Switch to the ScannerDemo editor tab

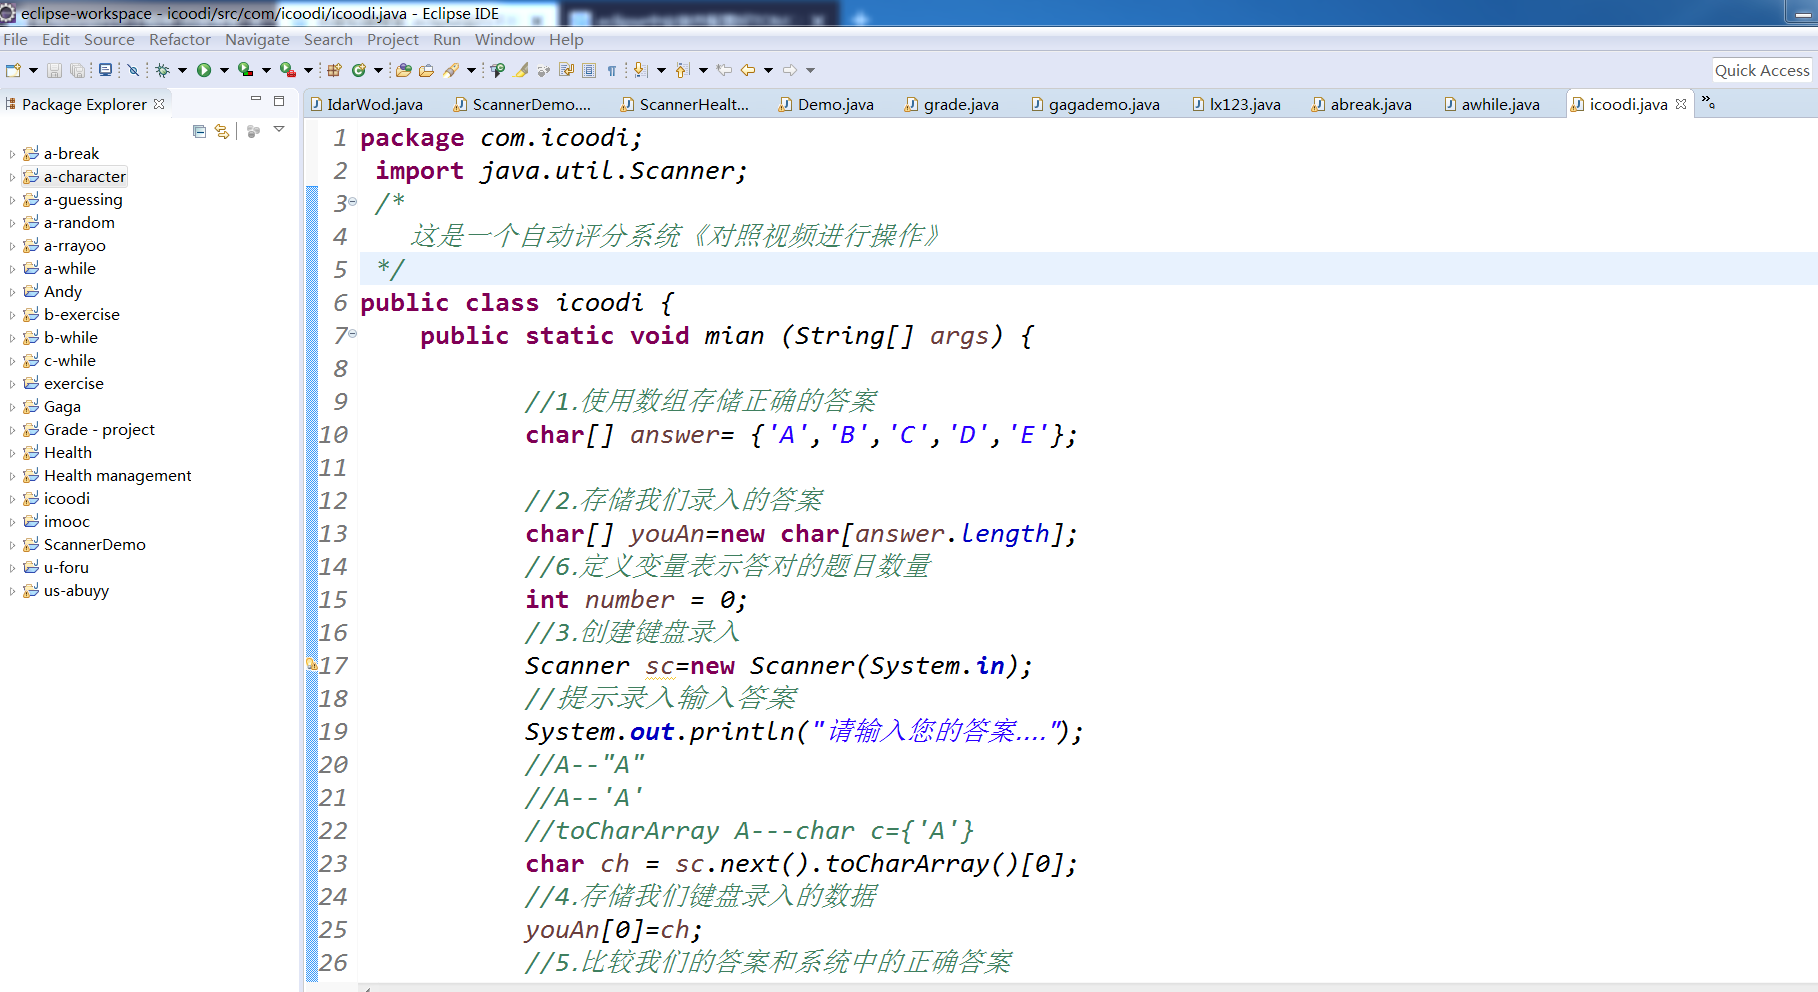(x=522, y=104)
